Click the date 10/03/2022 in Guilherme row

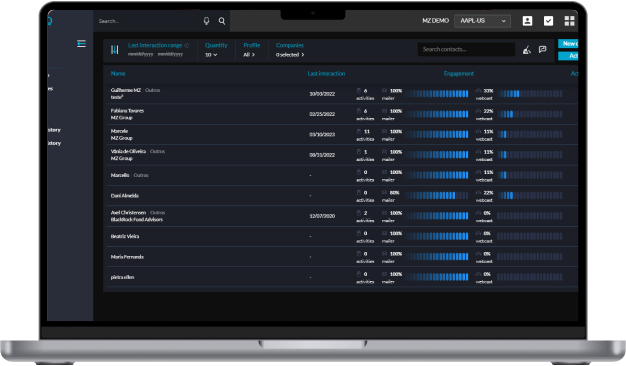322,94
